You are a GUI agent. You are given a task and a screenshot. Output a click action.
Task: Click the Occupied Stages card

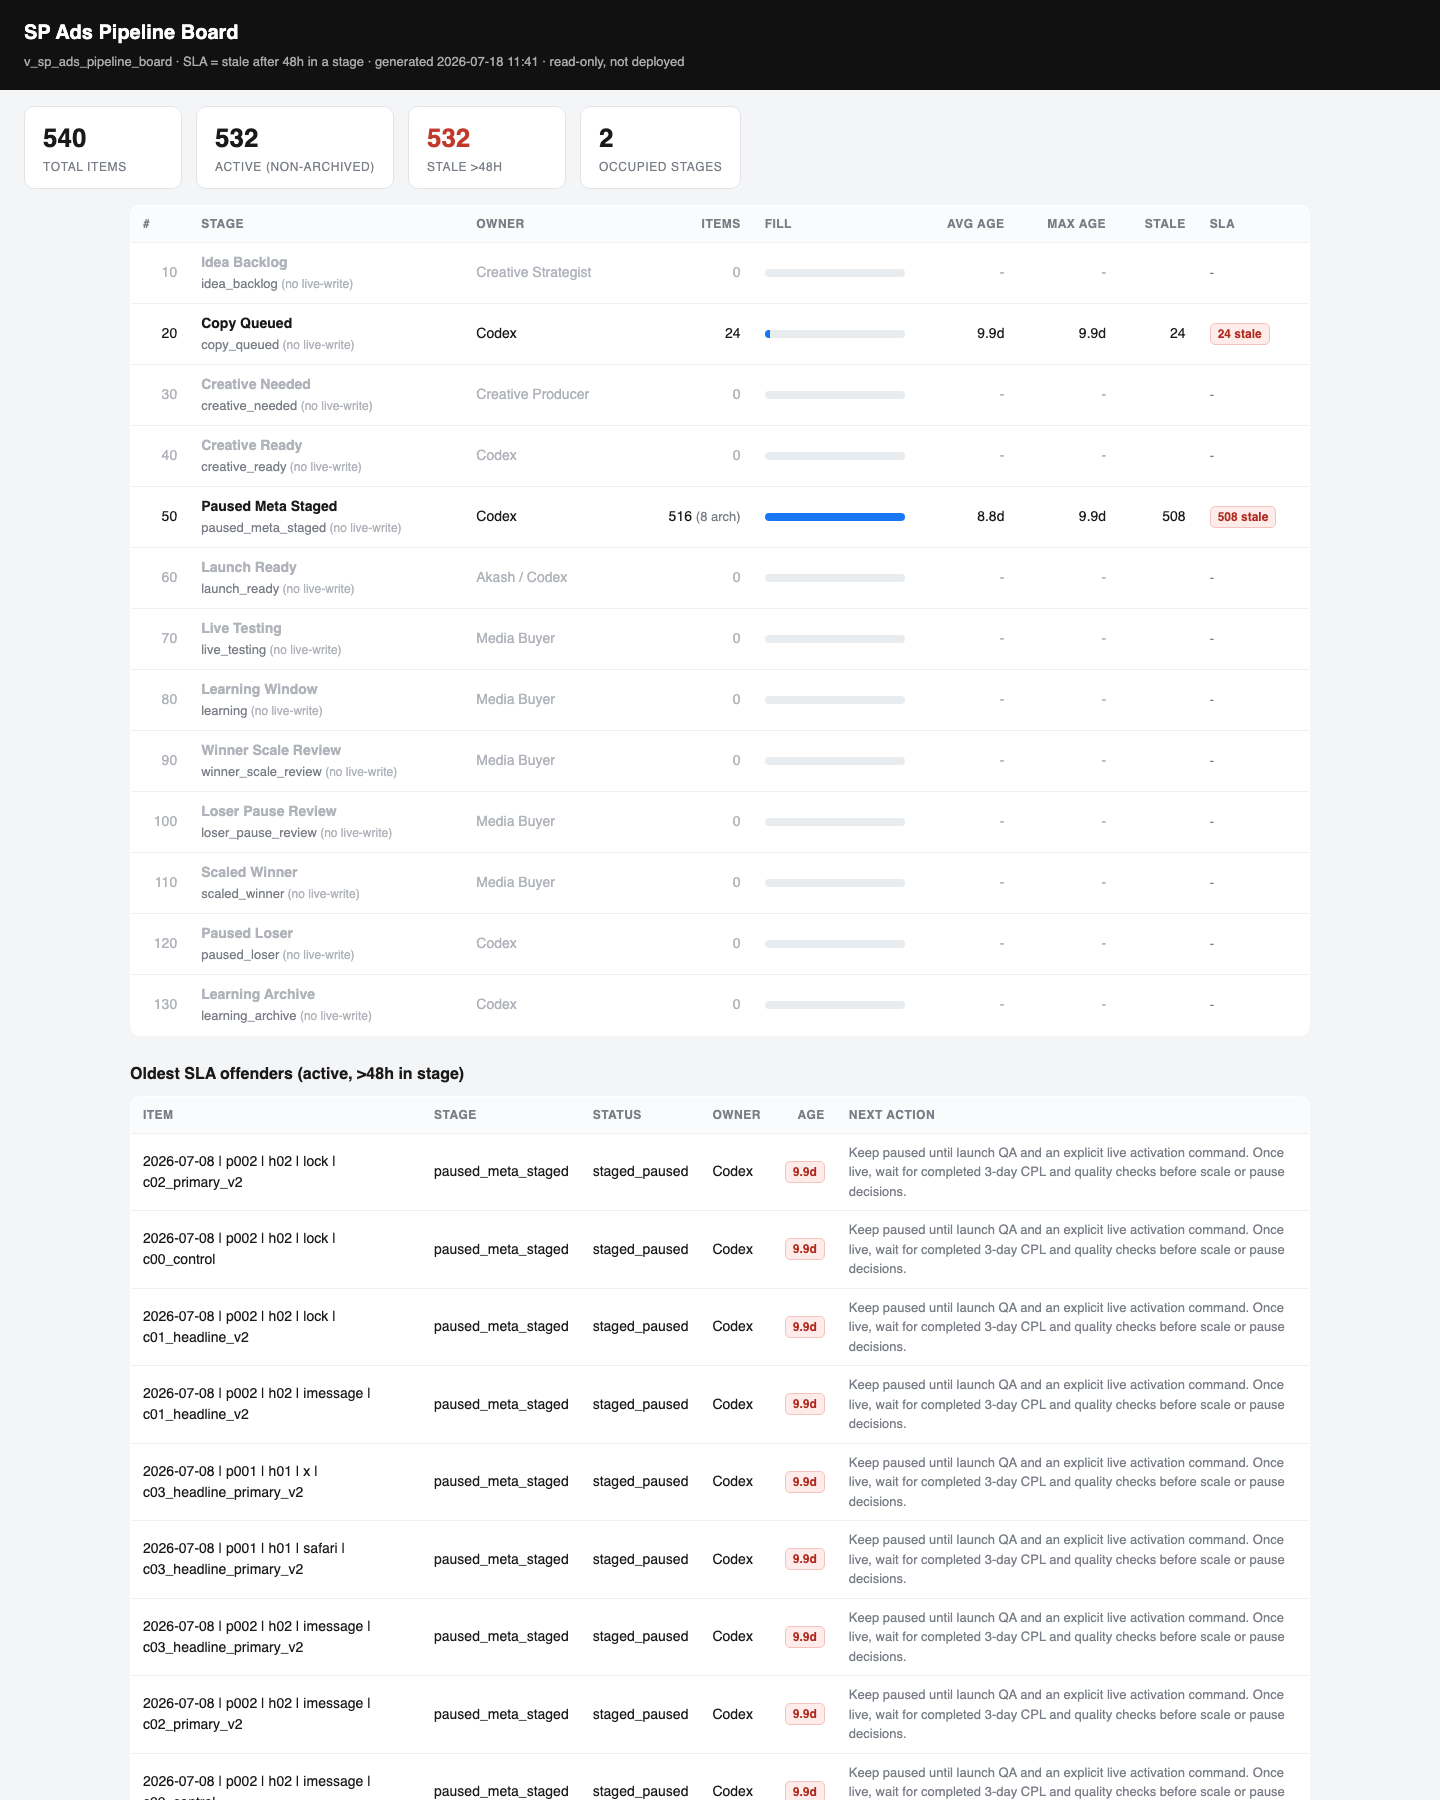click(660, 148)
